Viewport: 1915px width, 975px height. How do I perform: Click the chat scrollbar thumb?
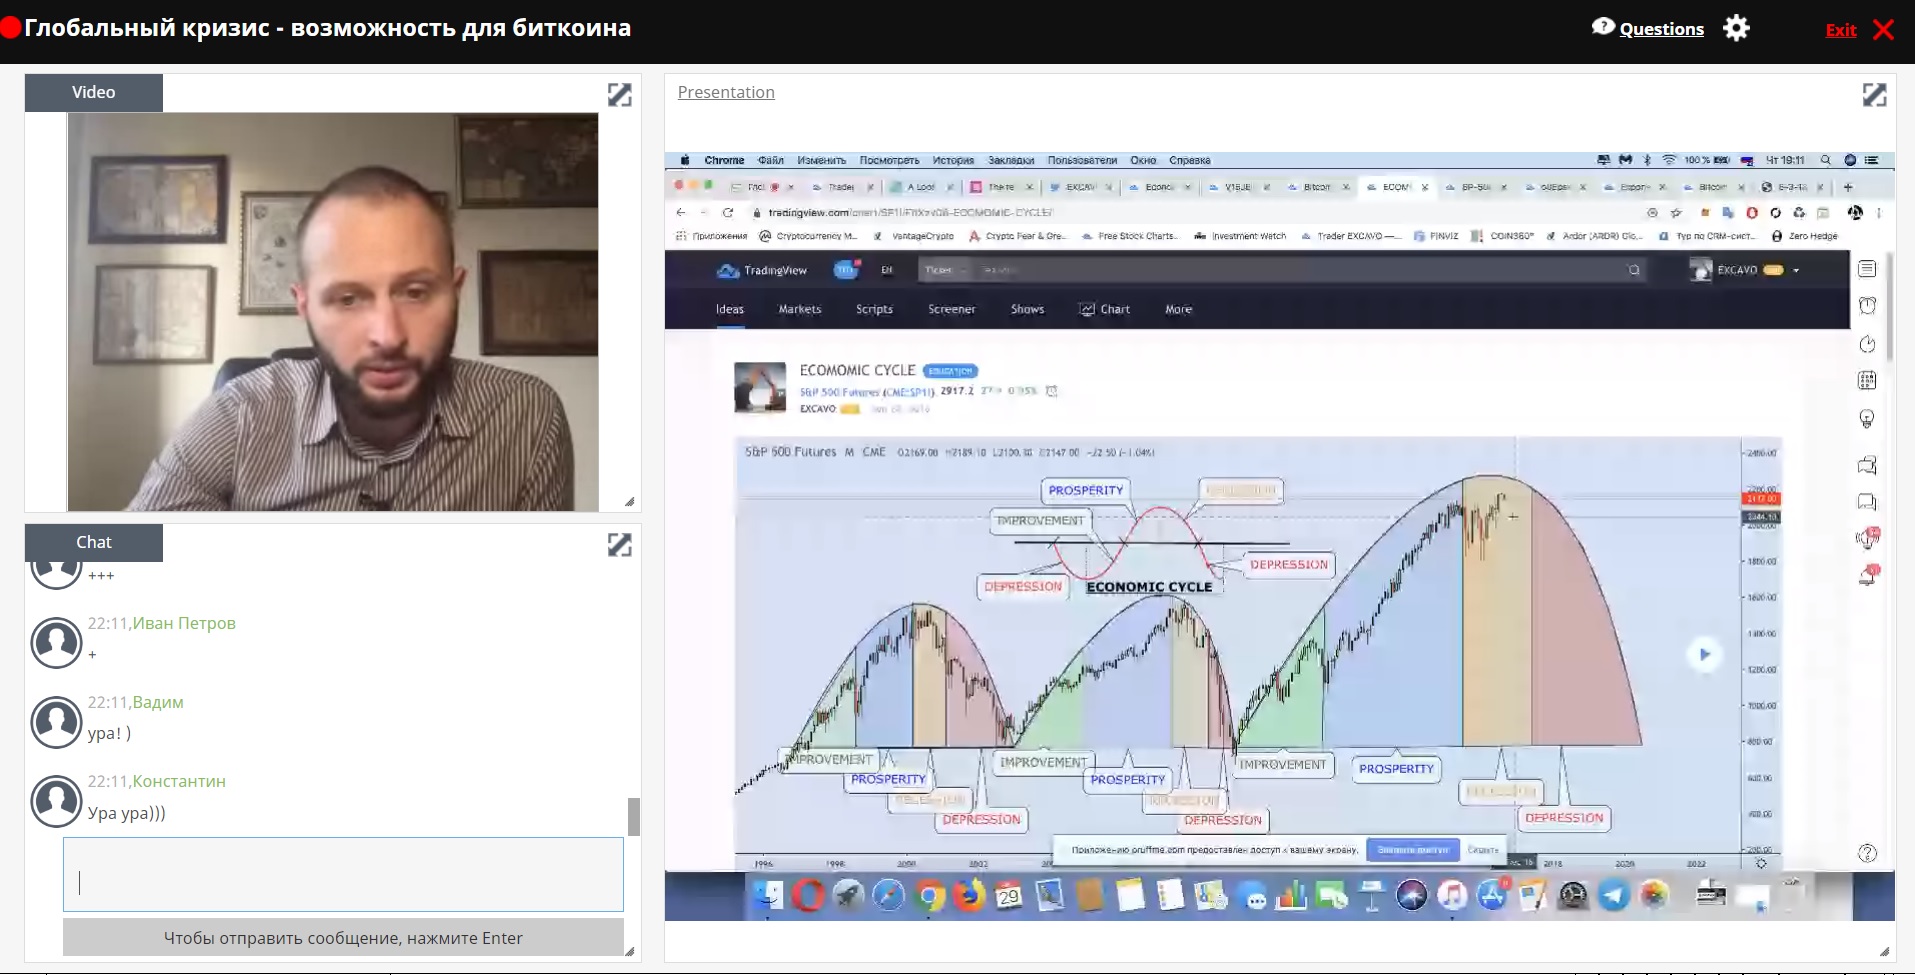[633, 816]
